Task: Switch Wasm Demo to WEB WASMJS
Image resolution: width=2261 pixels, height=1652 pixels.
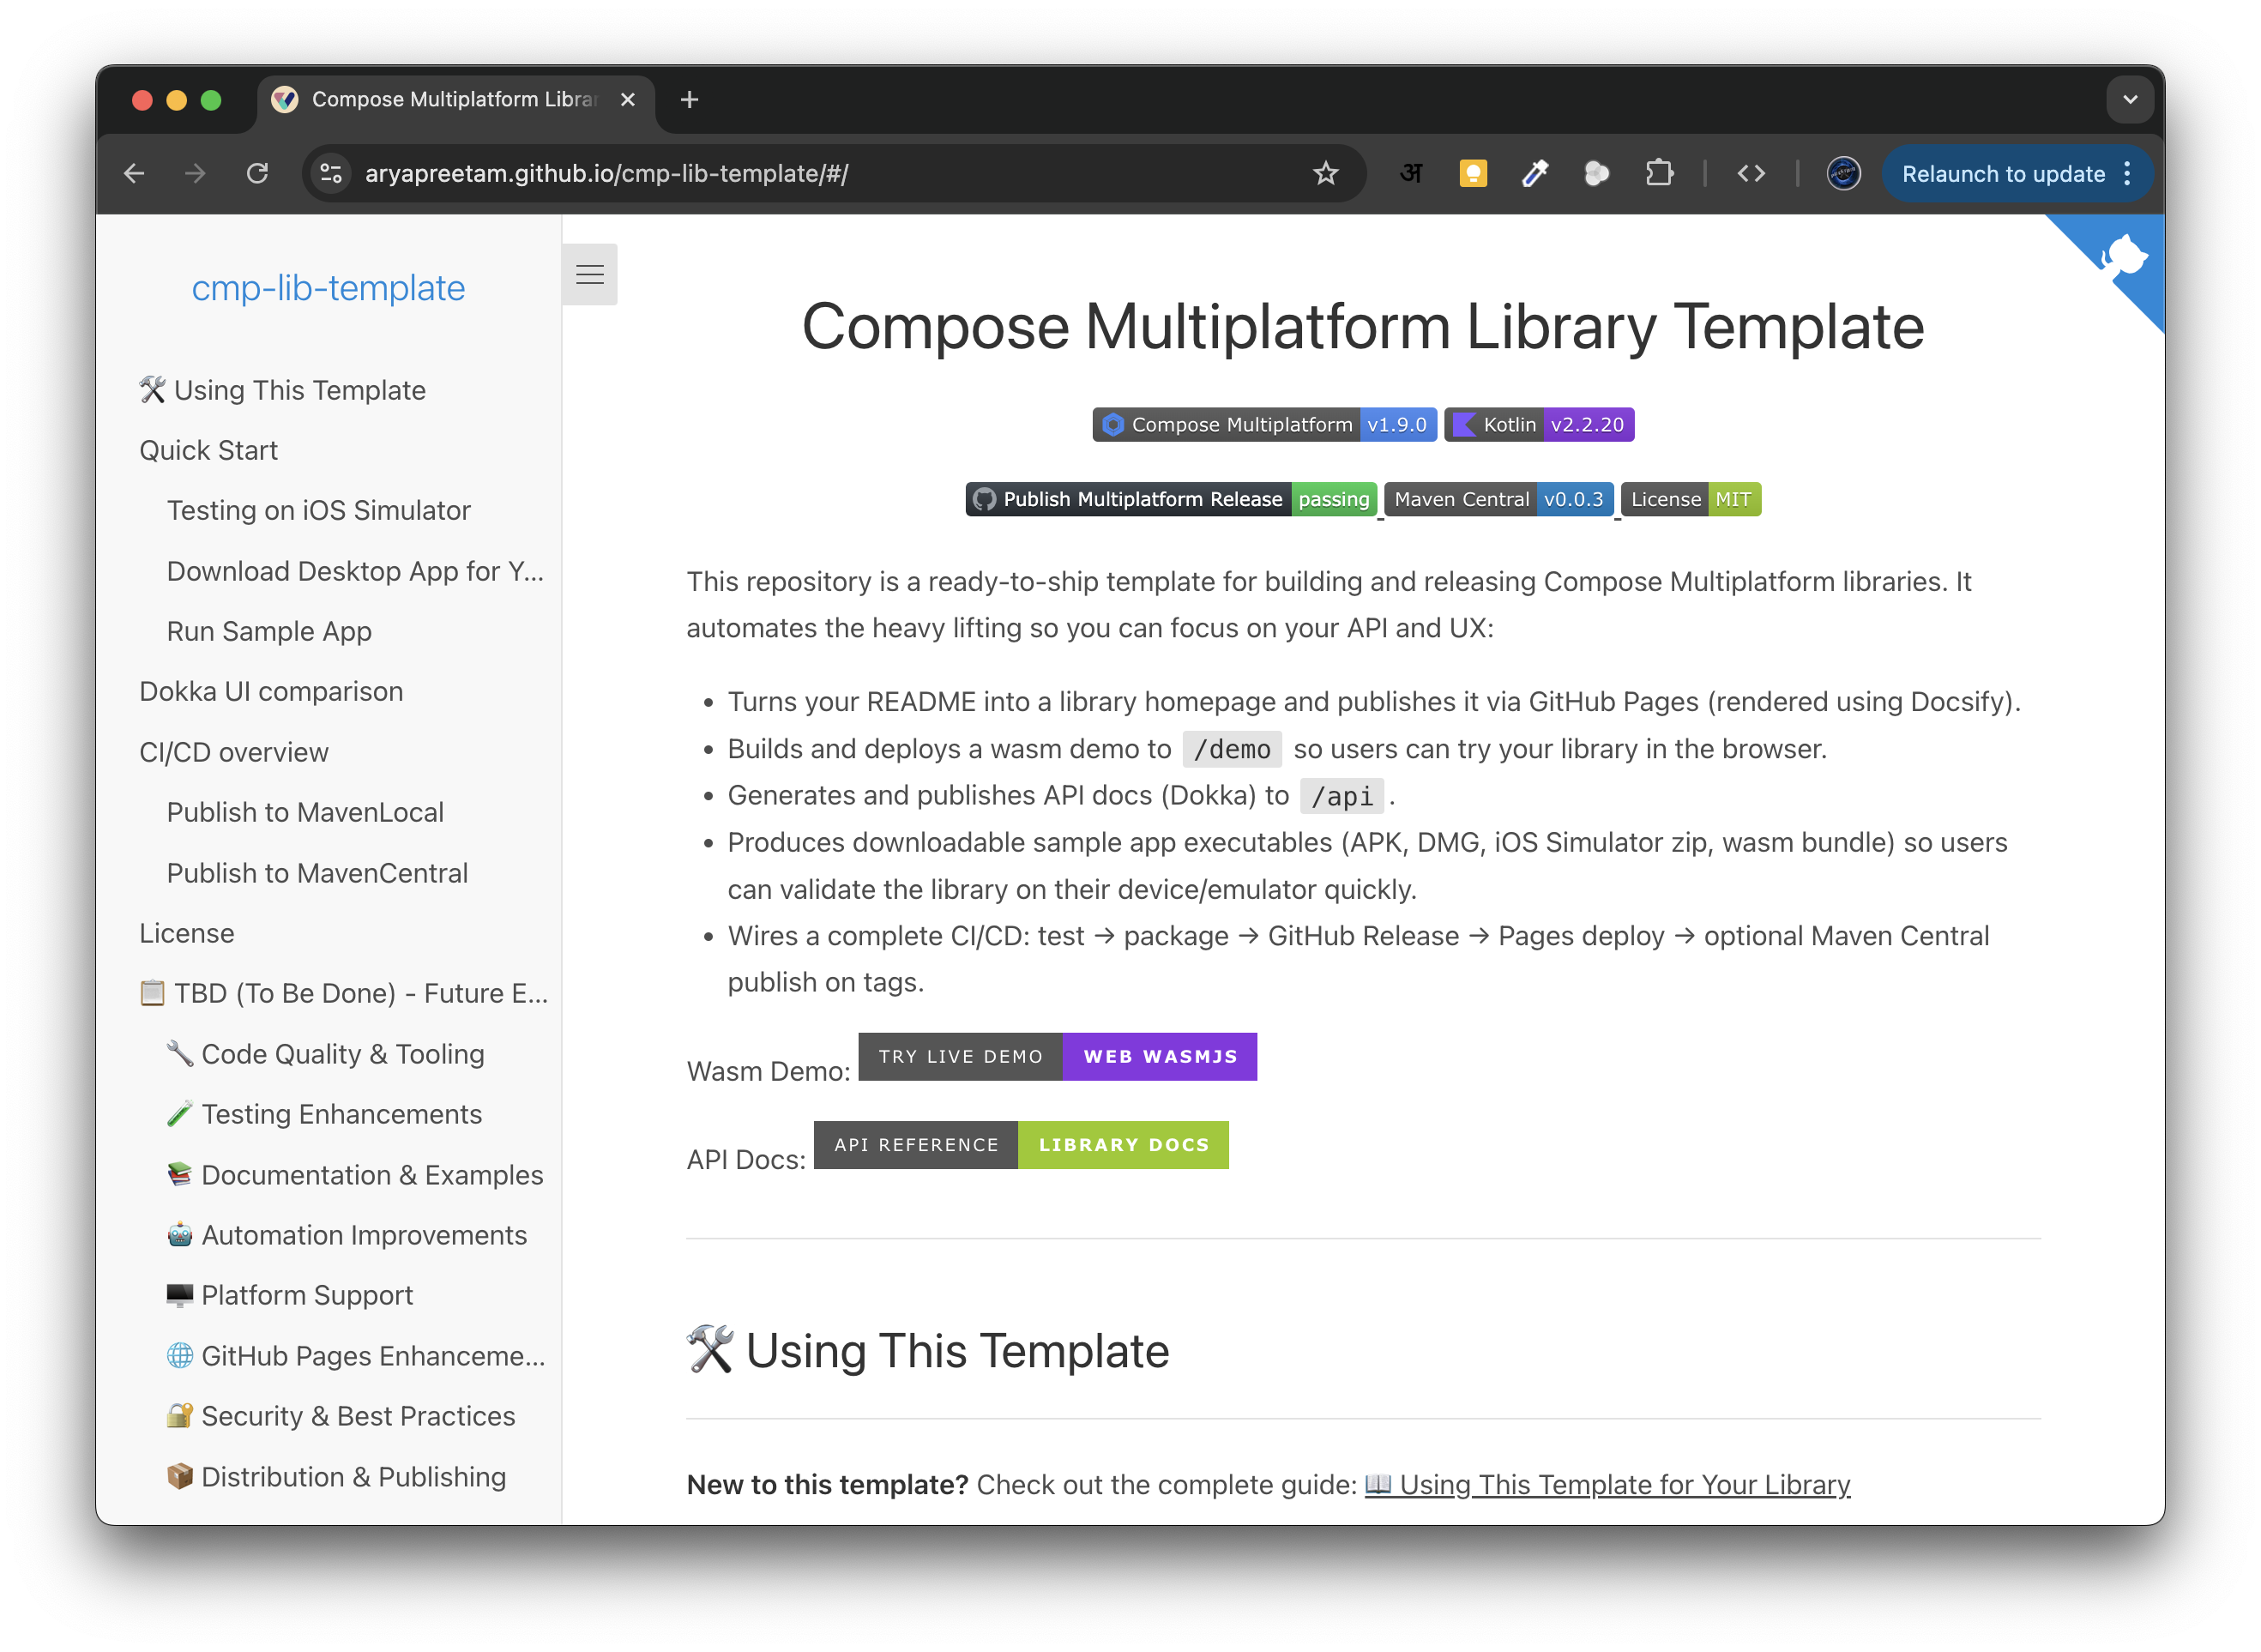Action: click(x=1160, y=1056)
